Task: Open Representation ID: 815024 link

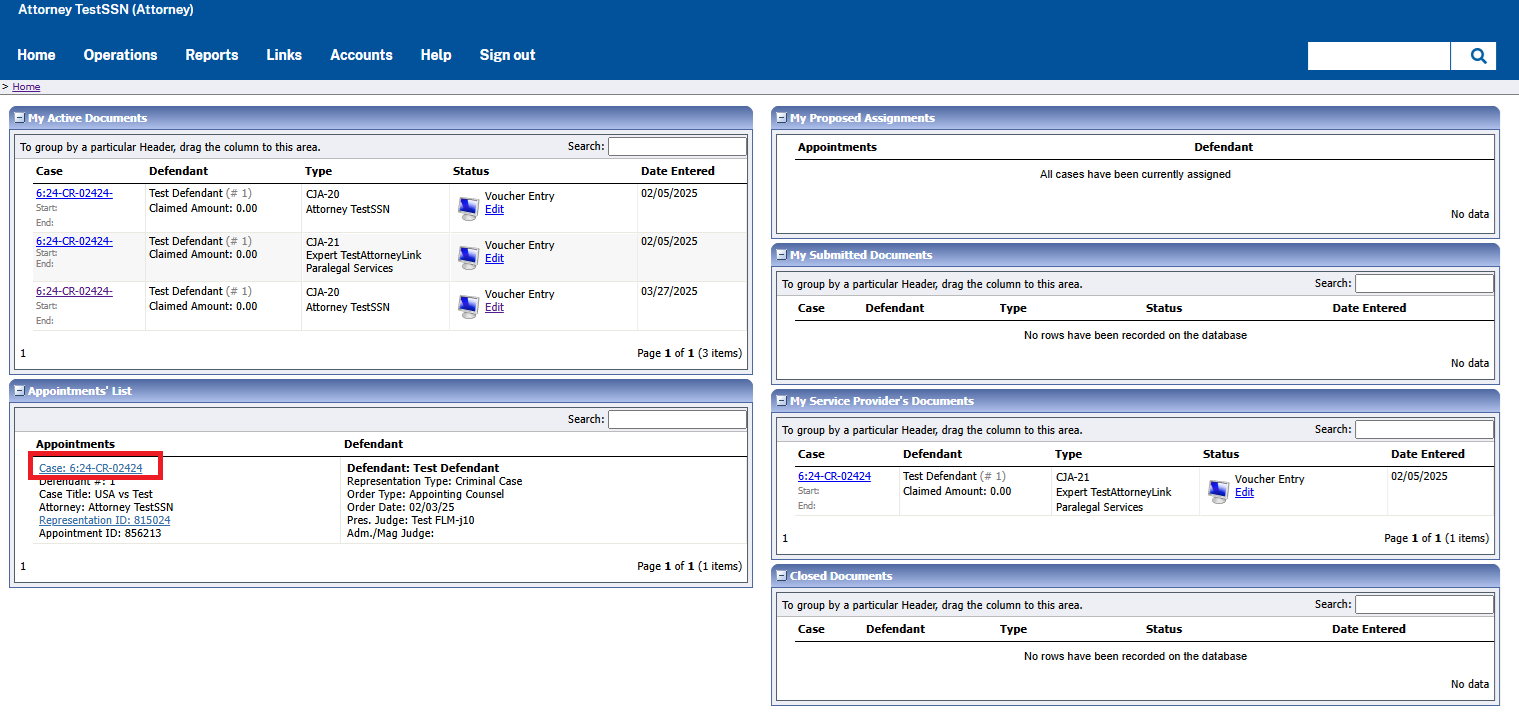Action: coord(104,520)
